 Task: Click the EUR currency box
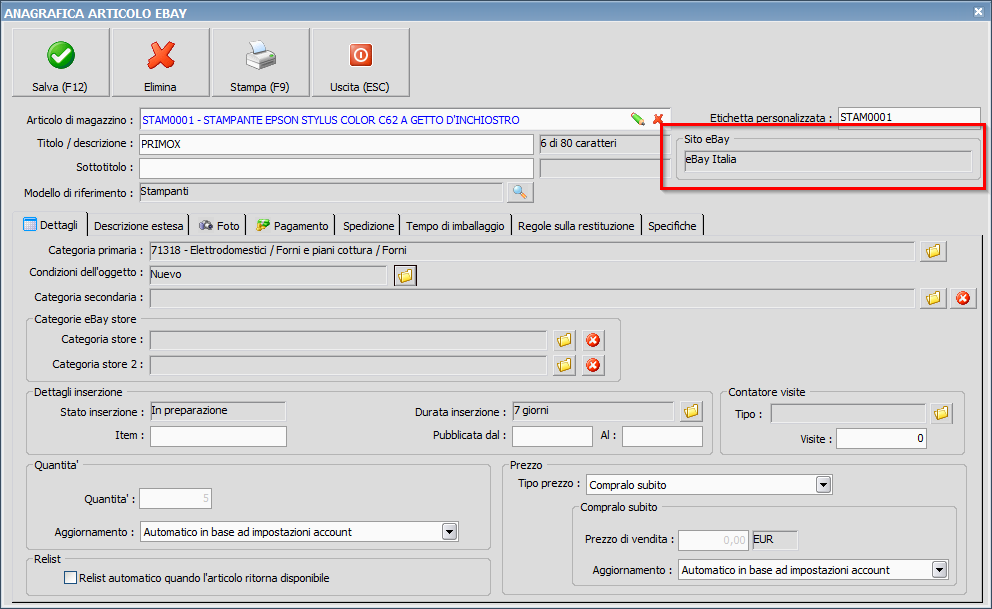coord(774,540)
